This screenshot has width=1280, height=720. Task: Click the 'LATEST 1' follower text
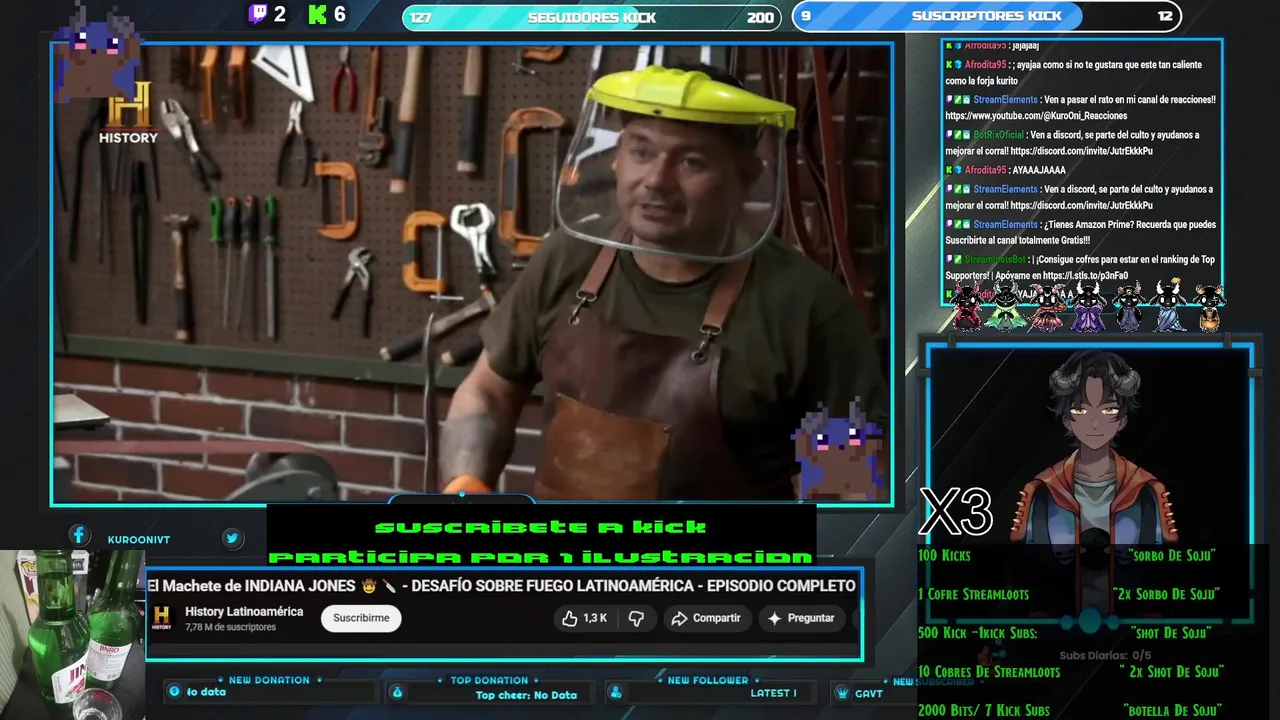(773, 693)
